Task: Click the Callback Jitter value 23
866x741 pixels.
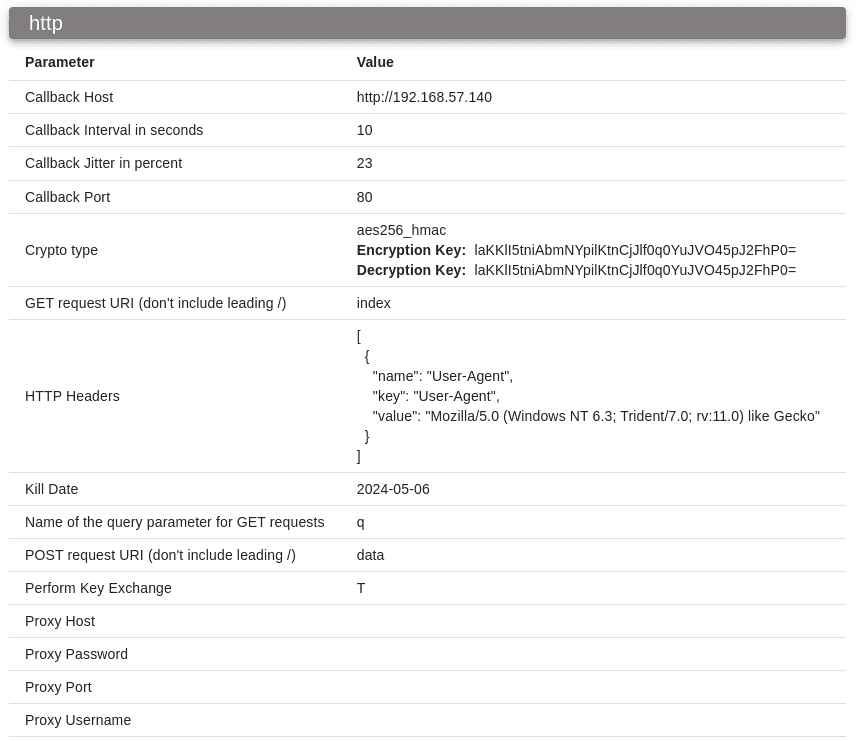Action: [x=364, y=163]
